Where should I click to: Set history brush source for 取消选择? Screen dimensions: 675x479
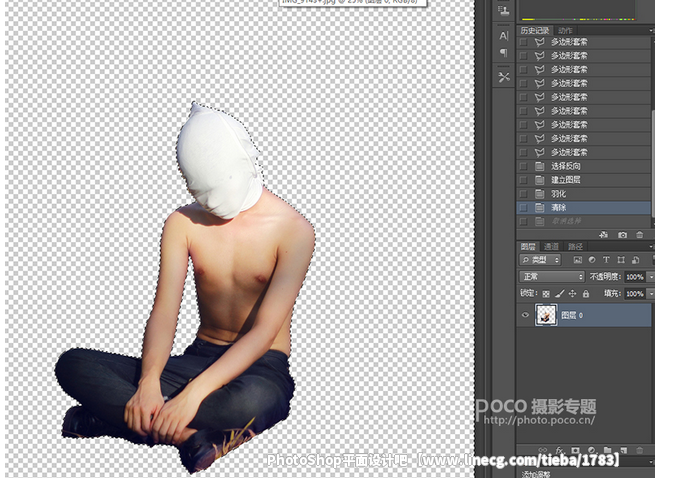[523, 222]
